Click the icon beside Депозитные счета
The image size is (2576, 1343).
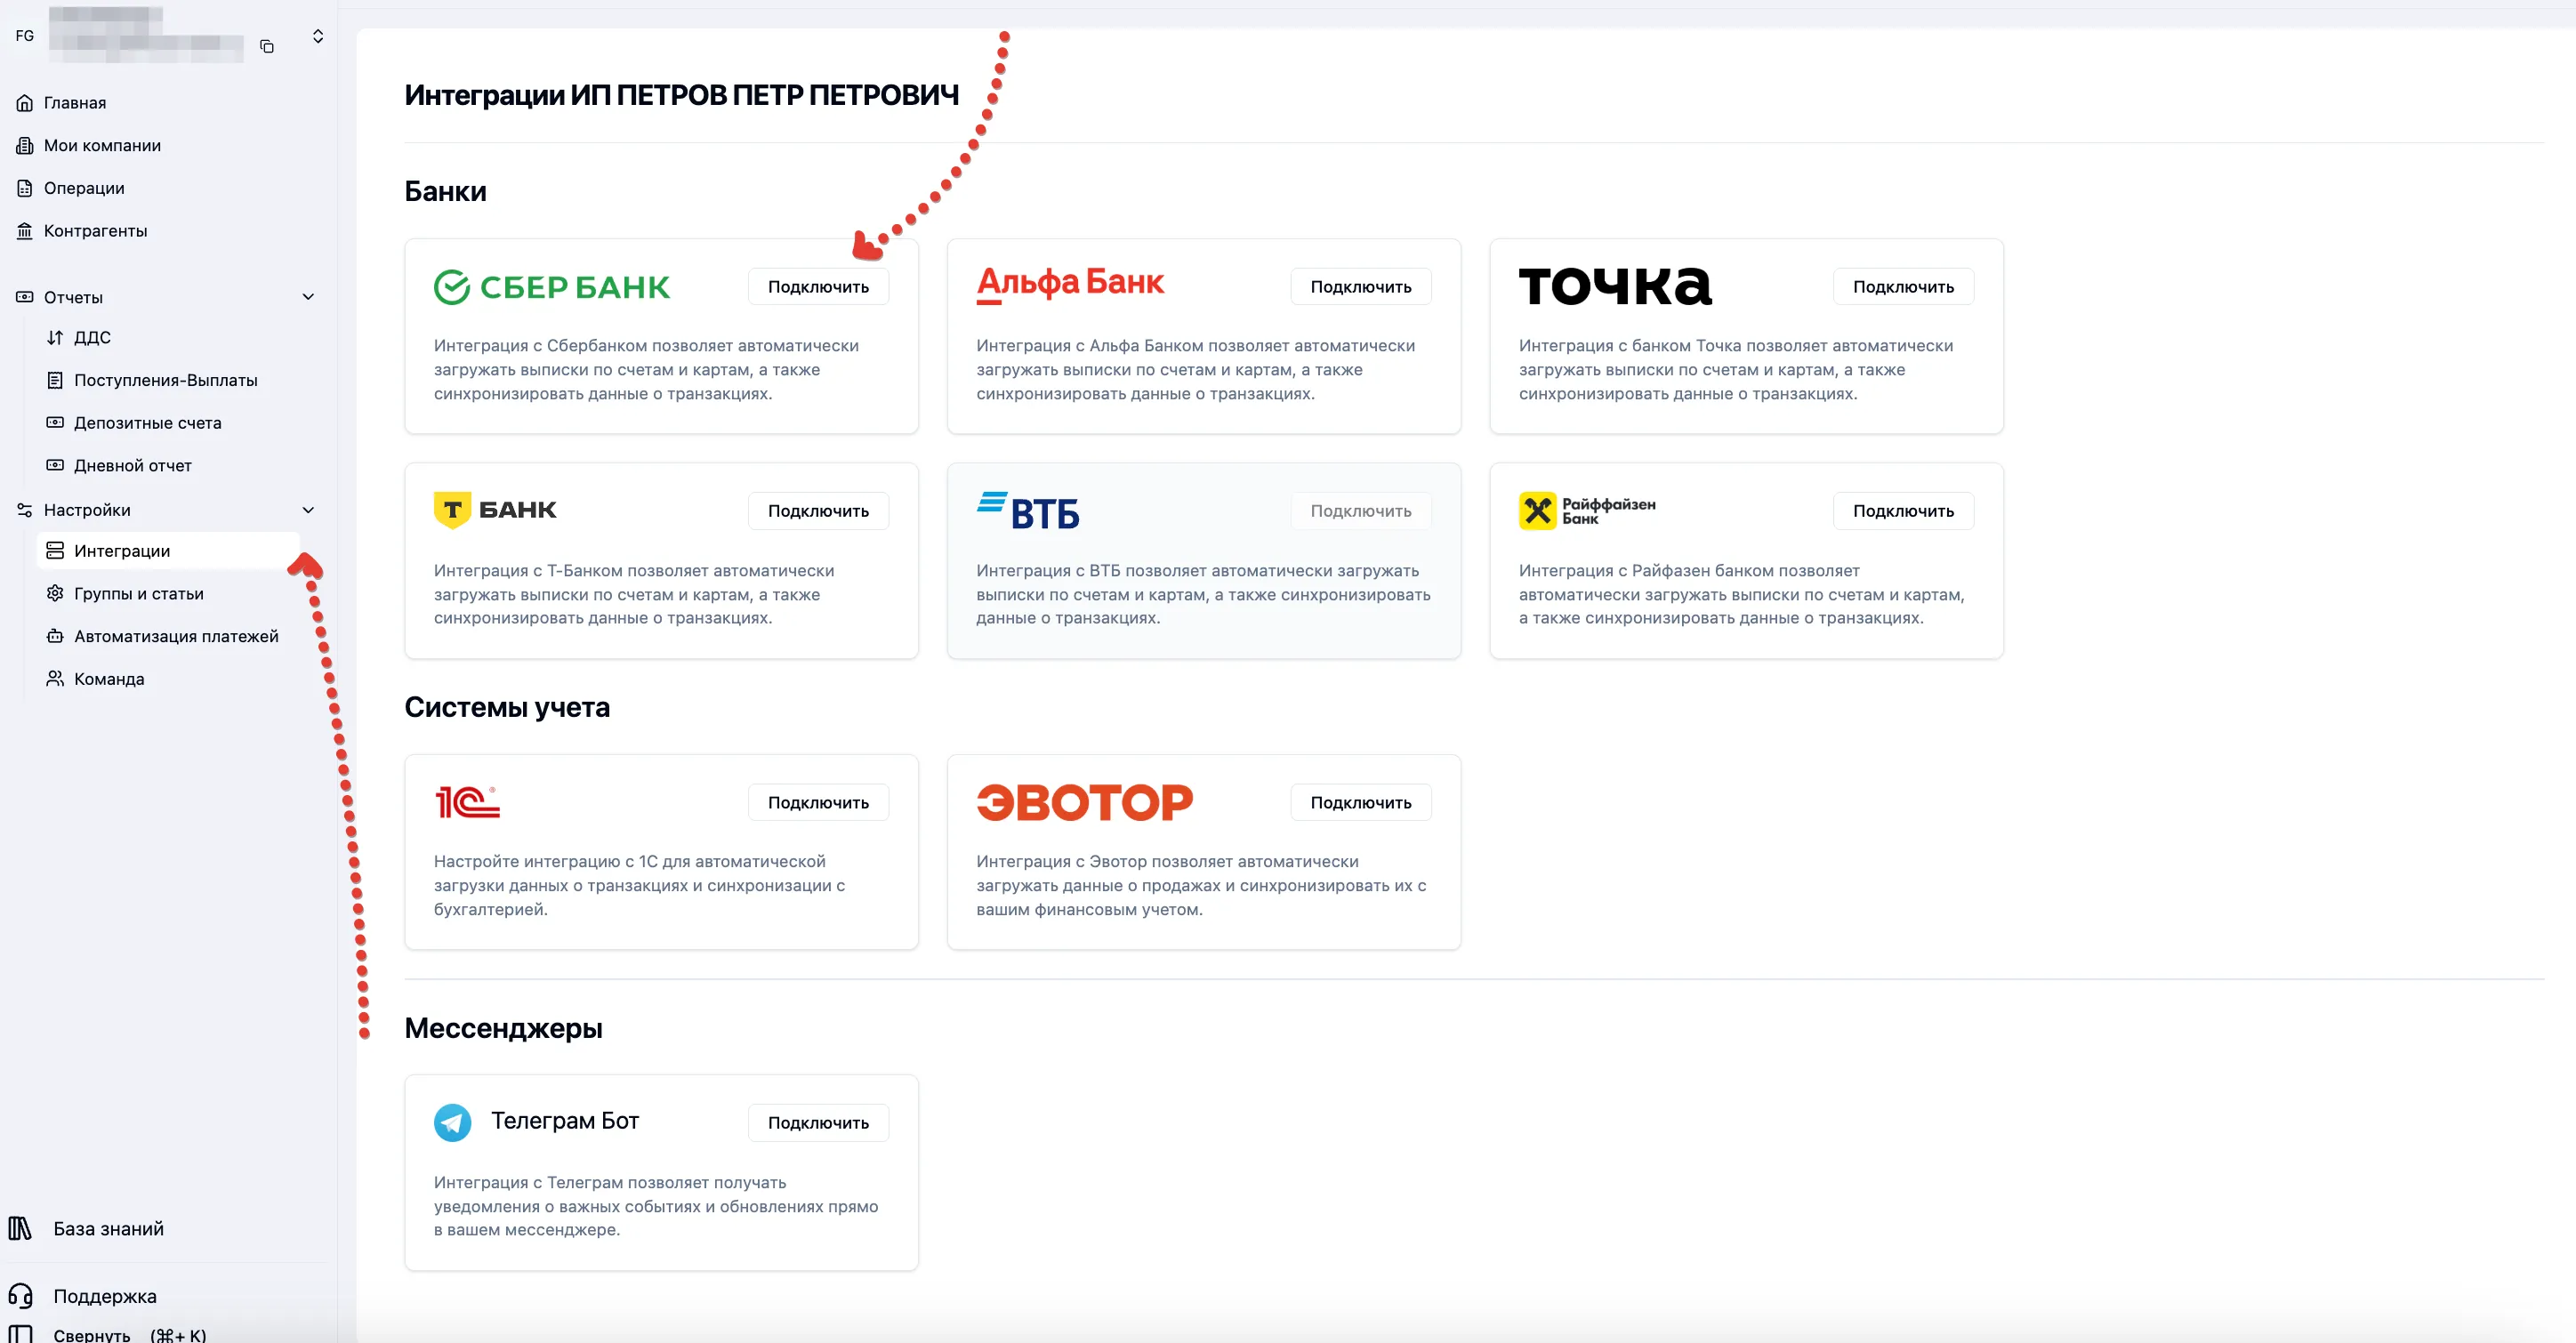(55, 423)
